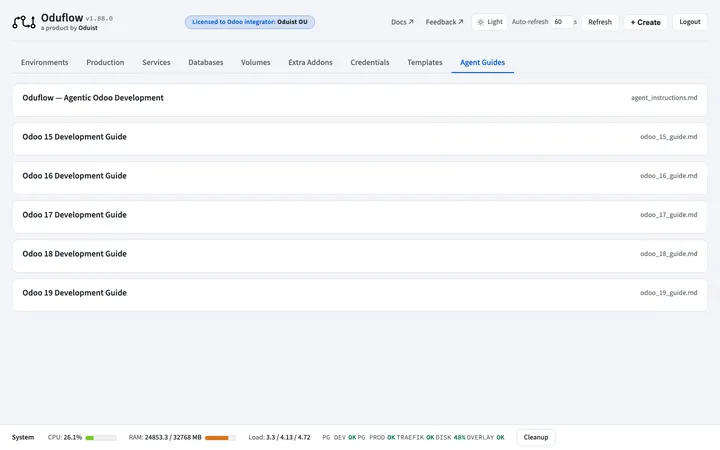Switch to the Production tab
Viewport: 720px width, 450px height.
(105, 62)
